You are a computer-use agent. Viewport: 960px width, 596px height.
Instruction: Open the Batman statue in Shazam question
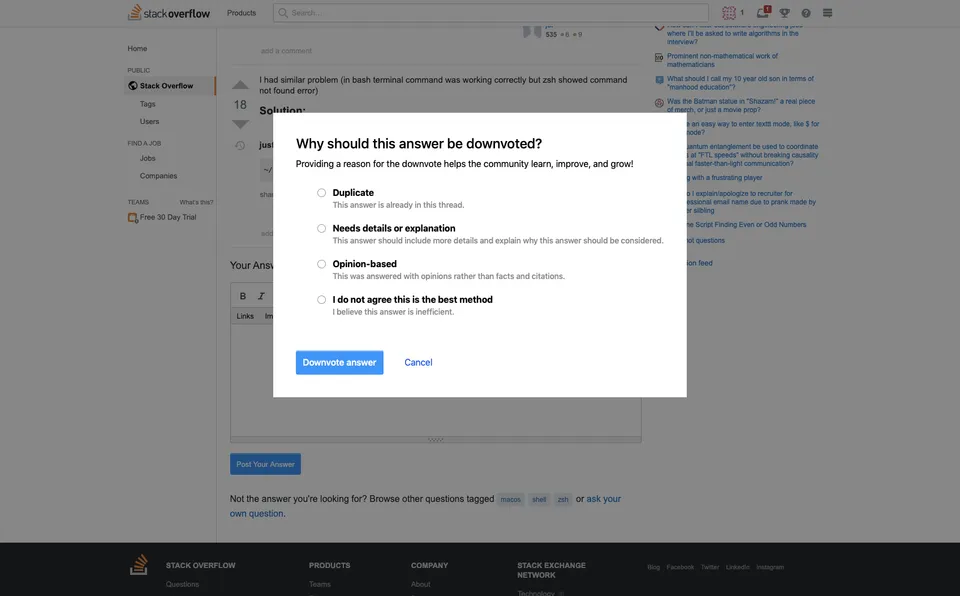(x=741, y=105)
